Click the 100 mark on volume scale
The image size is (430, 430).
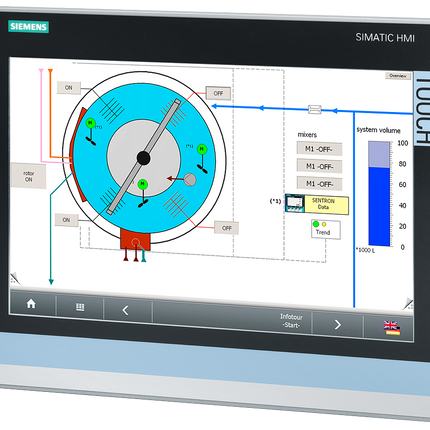click(403, 143)
